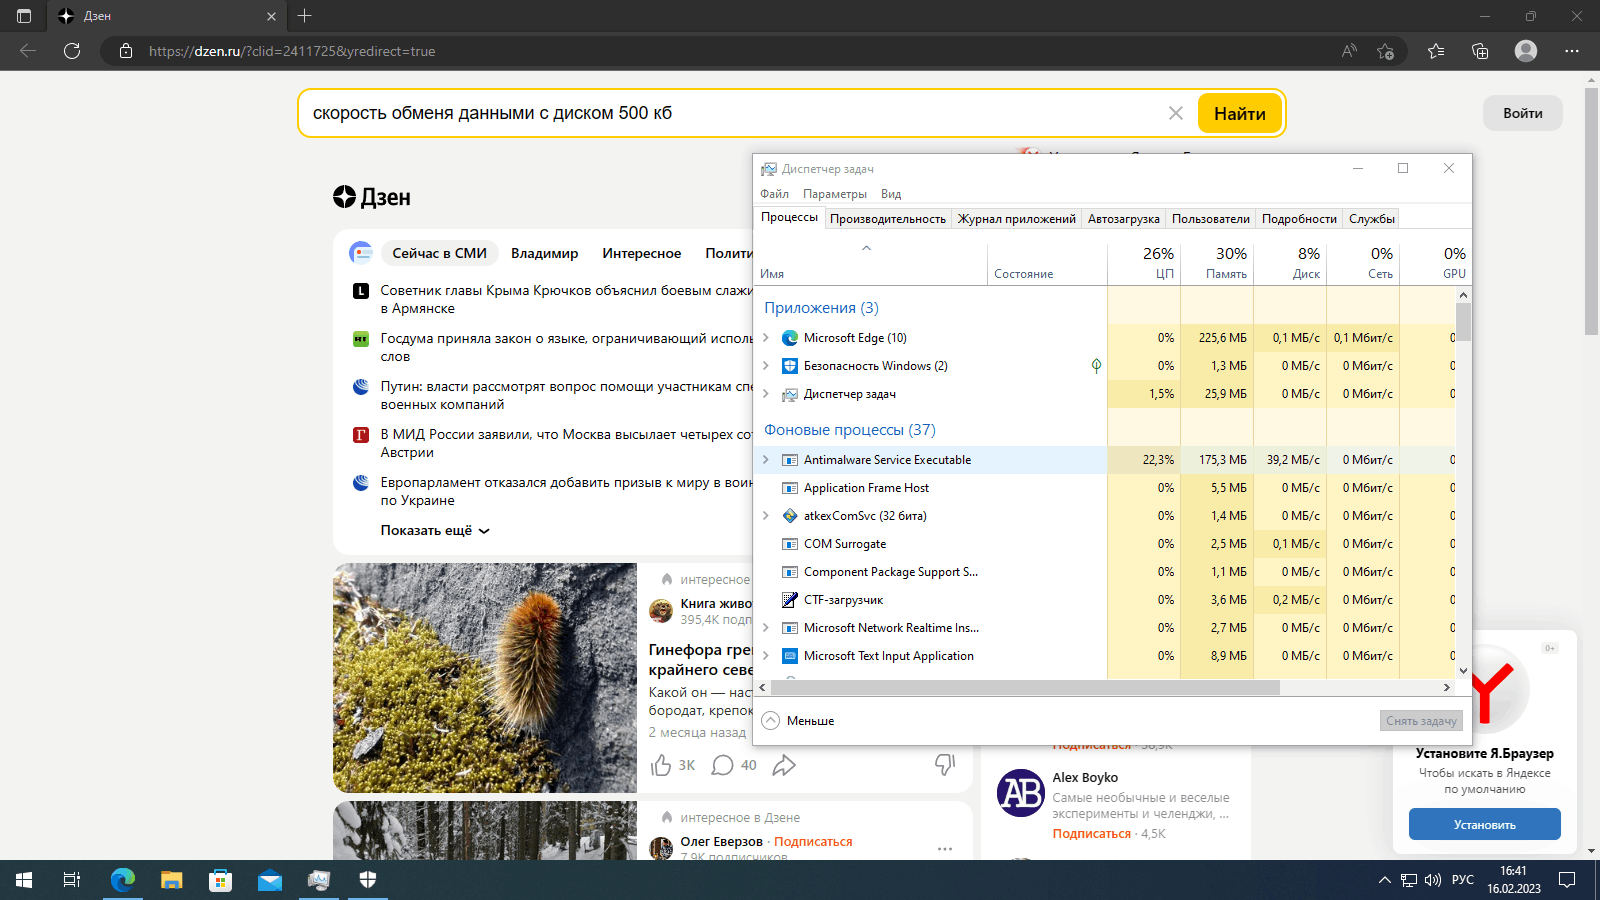Expand news list via Показать ещё
Viewport: 1600px width, 900px height.
pyautogui.click(x=435, y=531)
